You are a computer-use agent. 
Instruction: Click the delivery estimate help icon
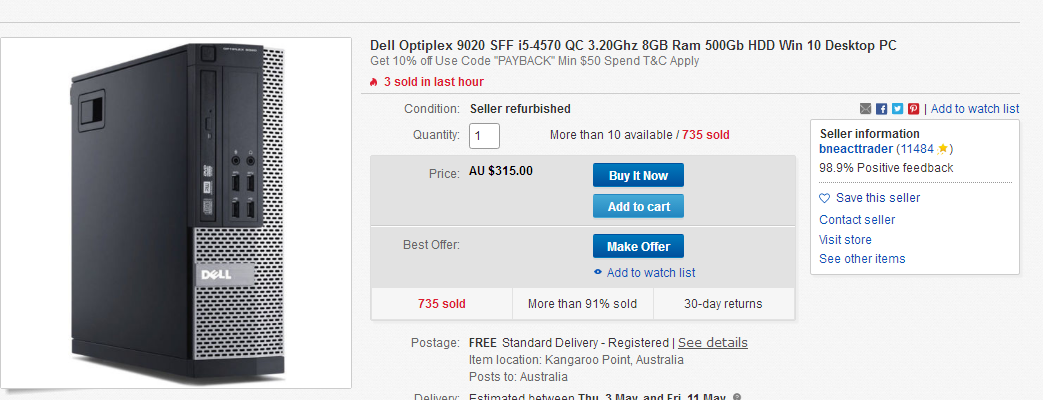point(737,397)
